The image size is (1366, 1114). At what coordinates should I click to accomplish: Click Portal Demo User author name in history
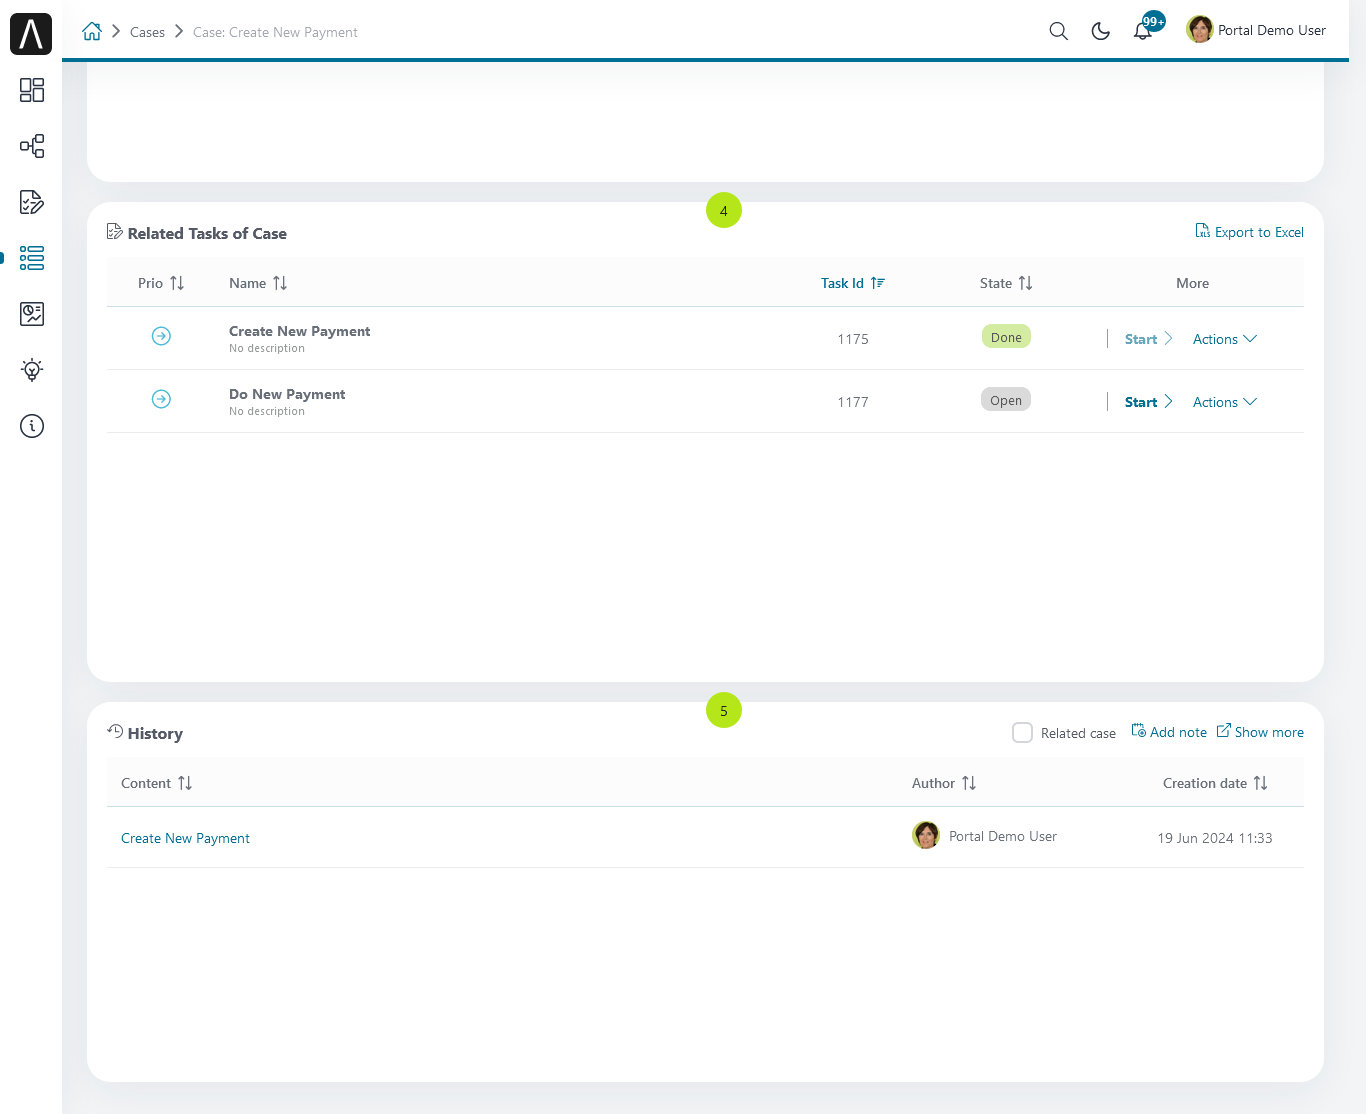point(1003,836)
